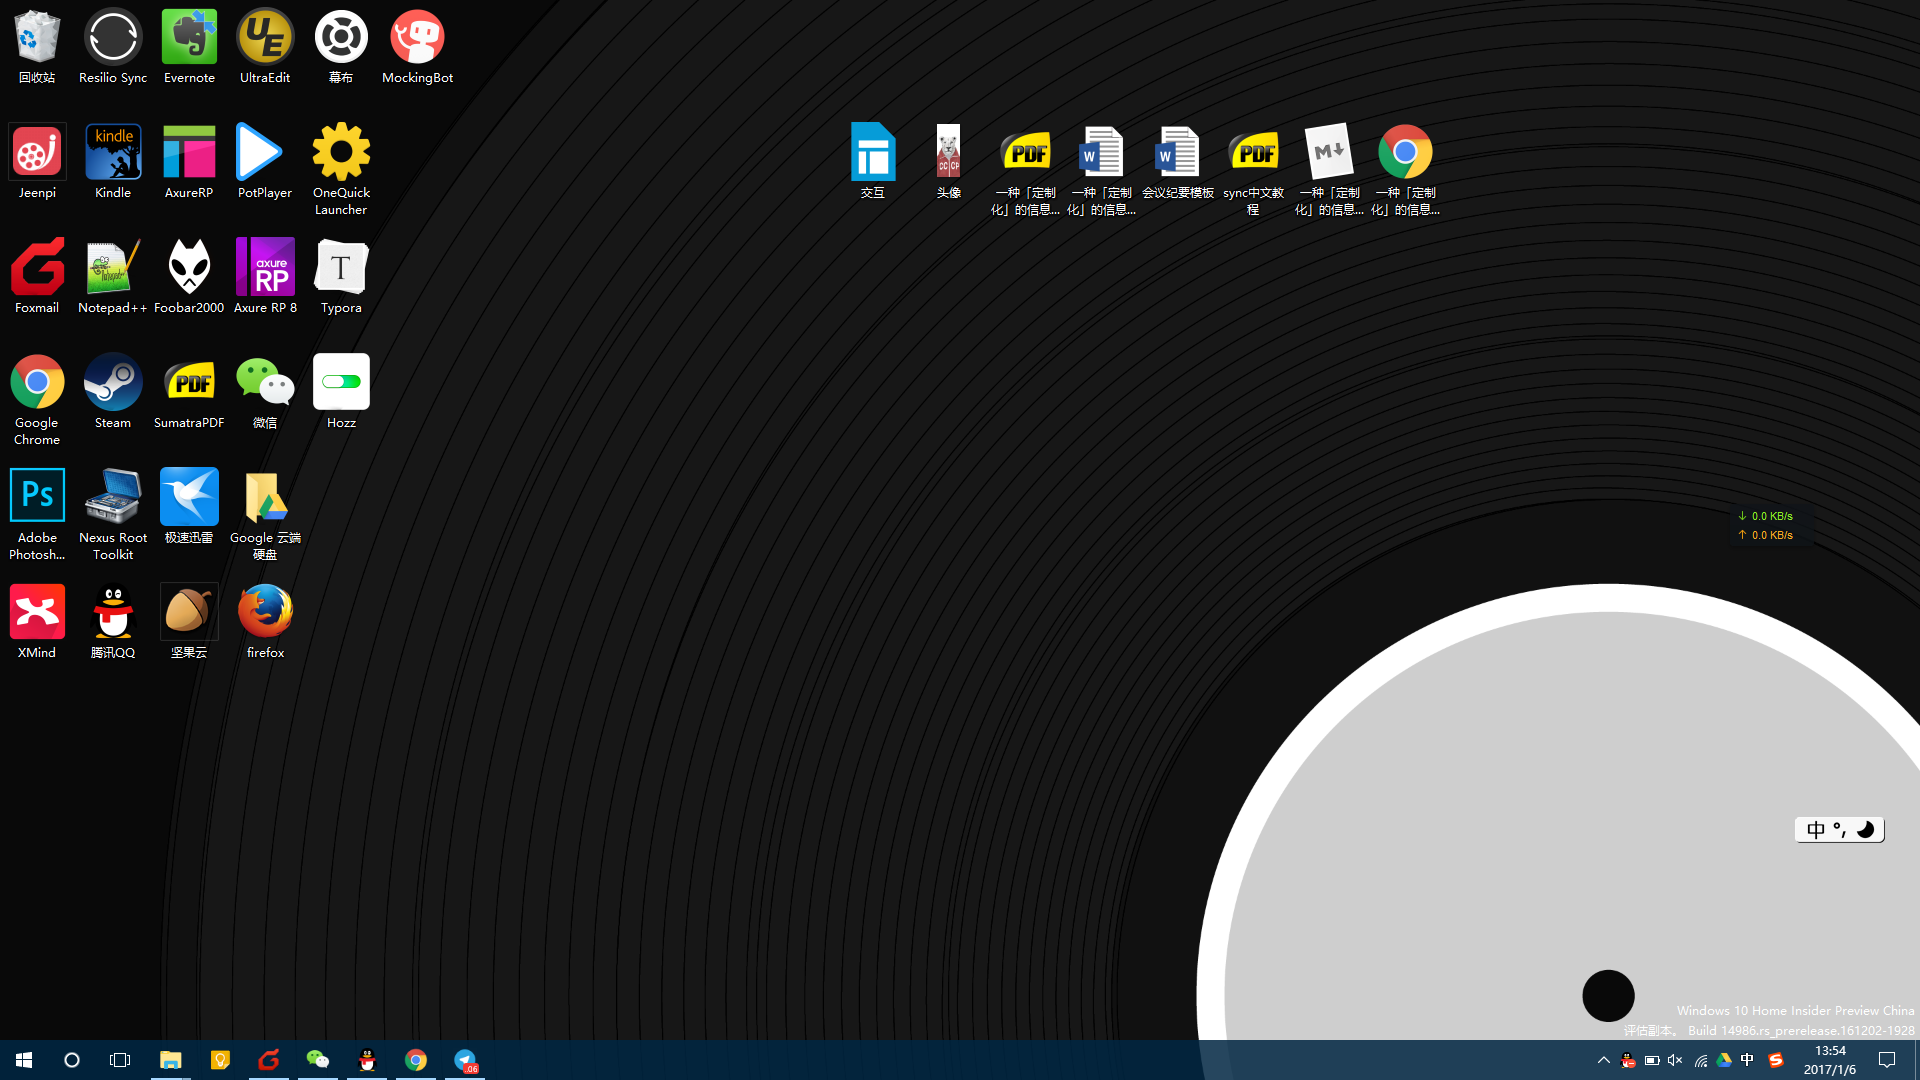Select the PotPlayer desktop icon
This screenshot has width=1920, height=1080.
tap(265, 162)
